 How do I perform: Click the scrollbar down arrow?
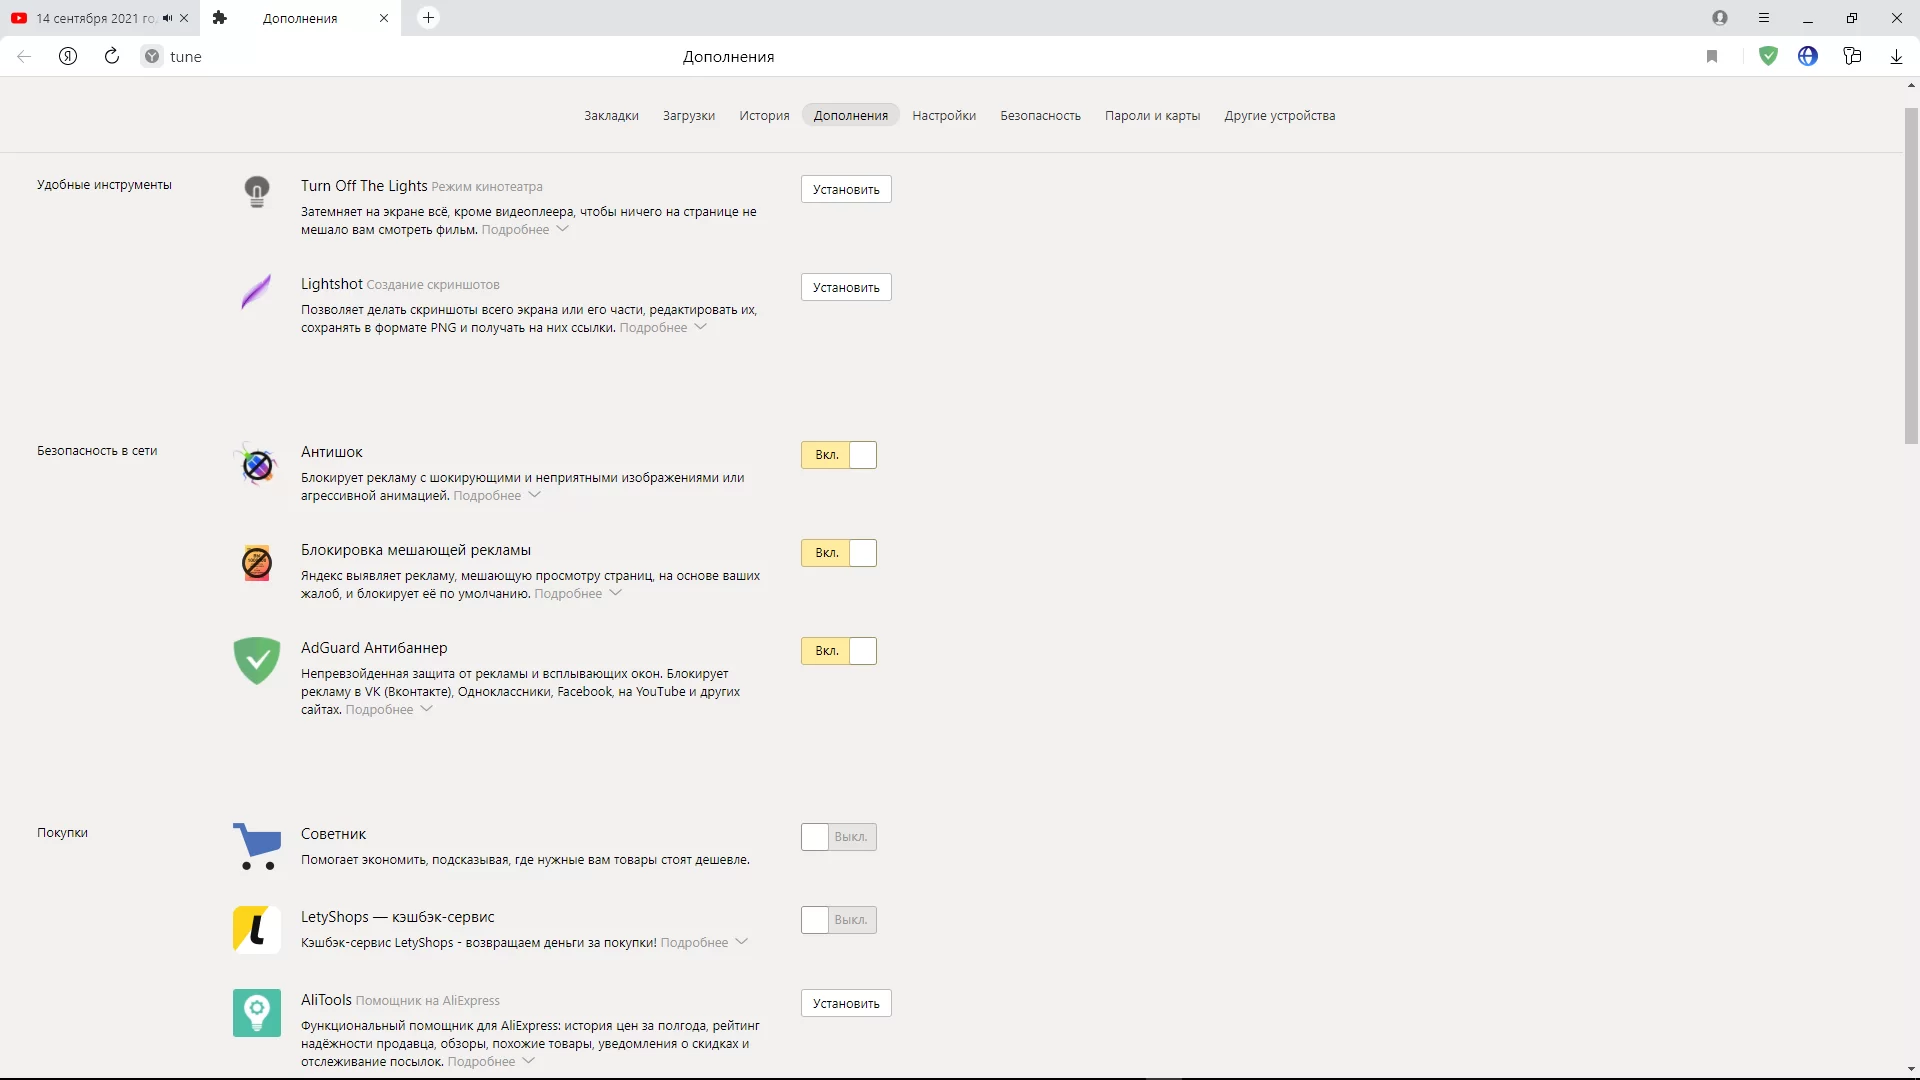point(1911,1068)
